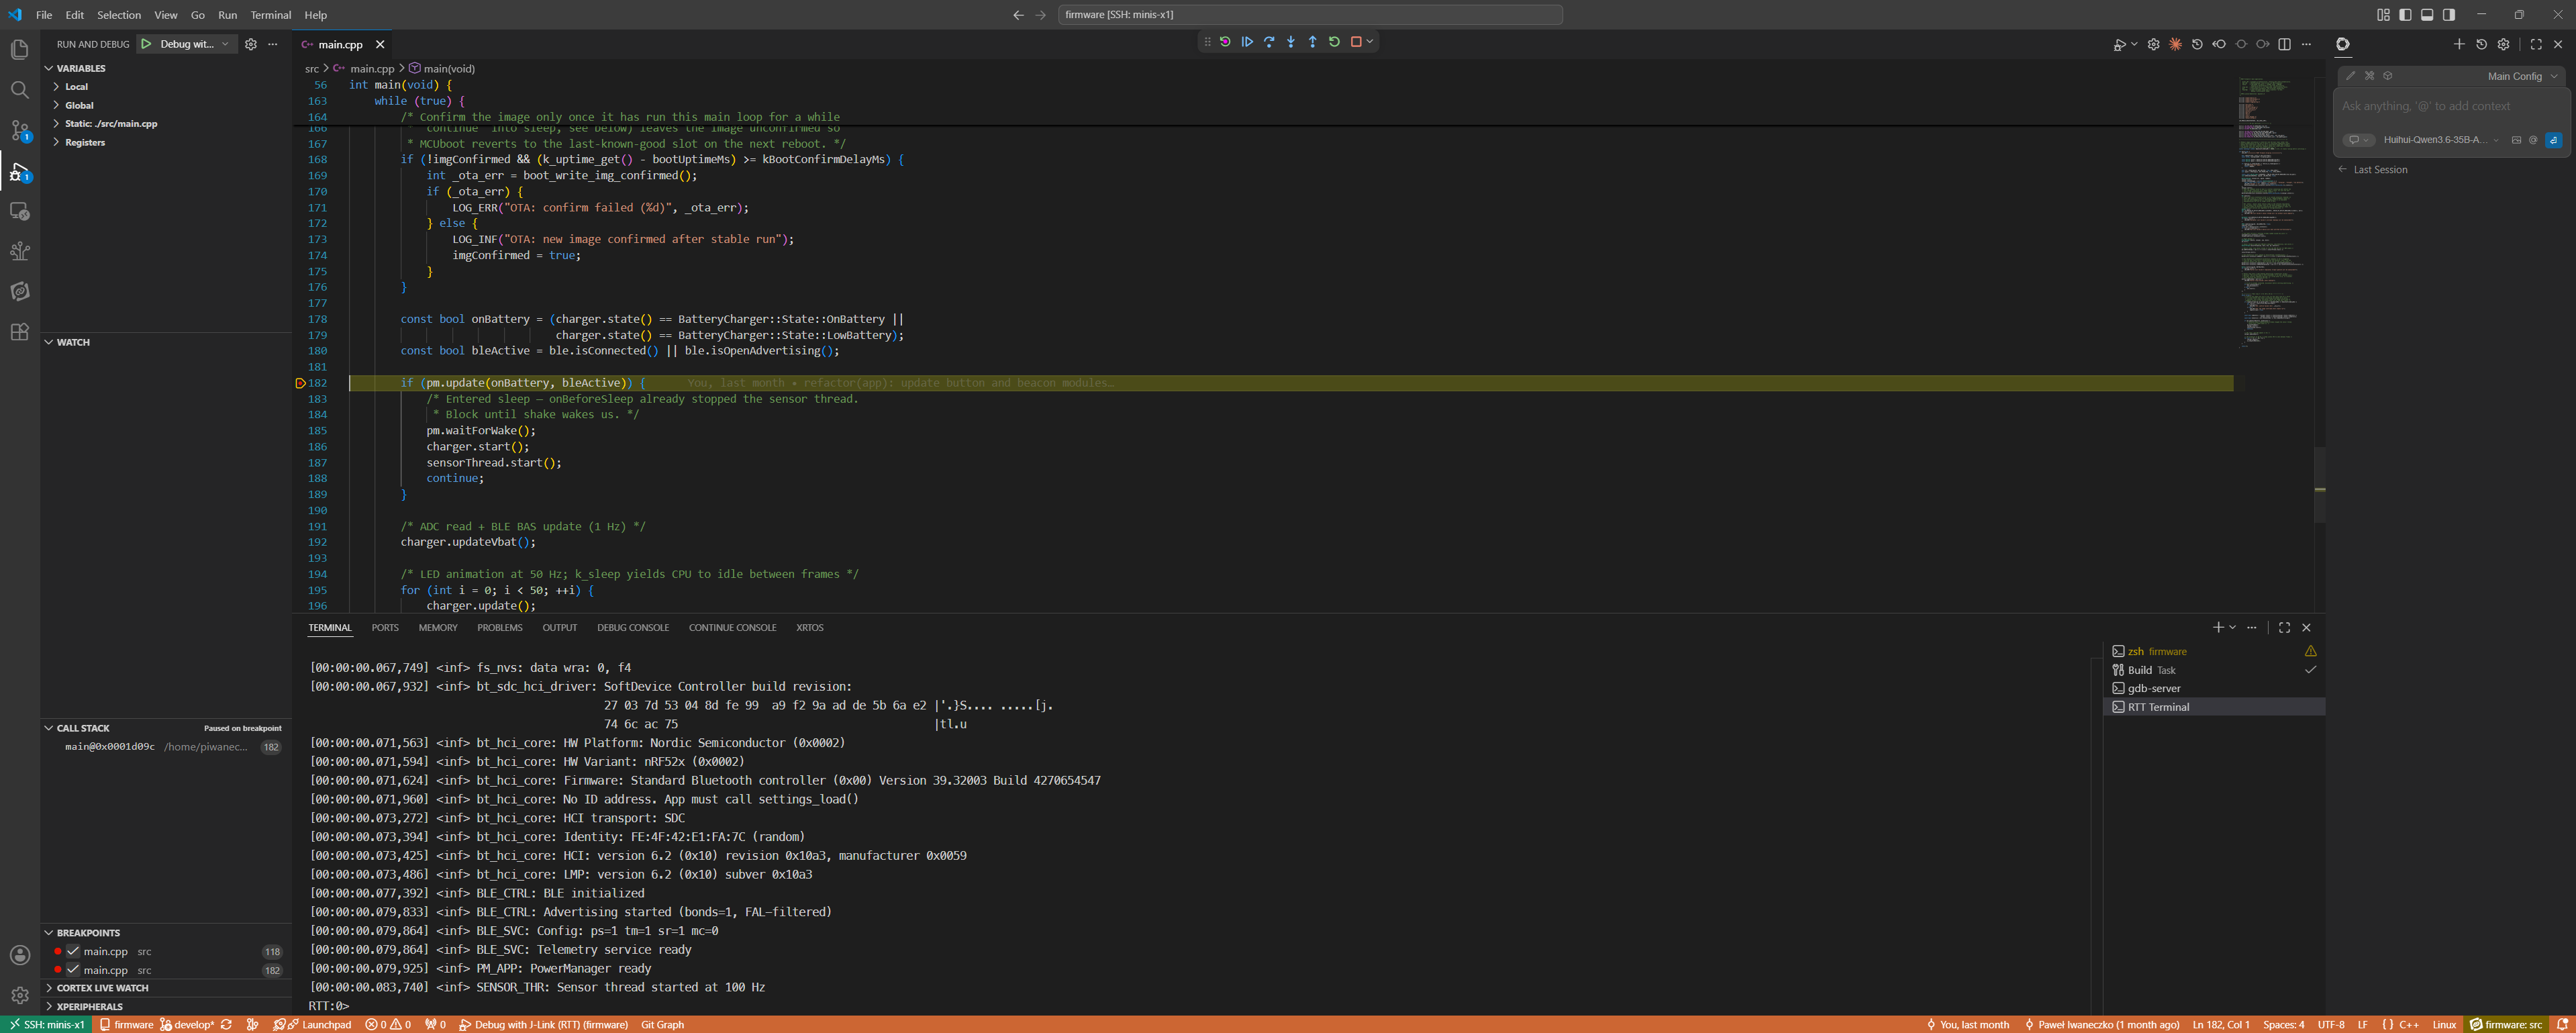Stop the debug session
Viewport: 2576px width, 1033px height.
(x=1356, y=42)
